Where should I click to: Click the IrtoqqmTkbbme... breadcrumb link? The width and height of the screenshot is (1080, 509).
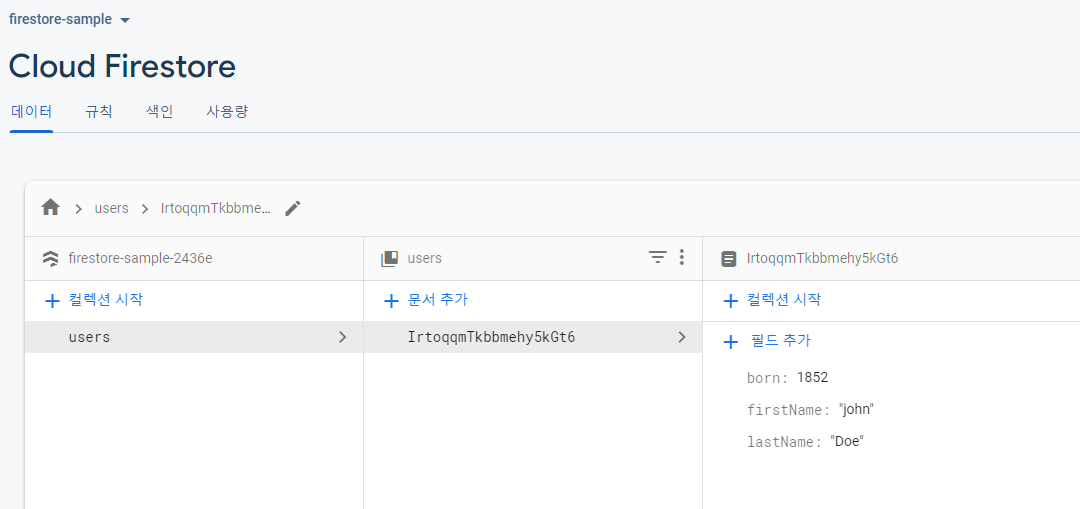pyautogui.click(x=216, y=208)
